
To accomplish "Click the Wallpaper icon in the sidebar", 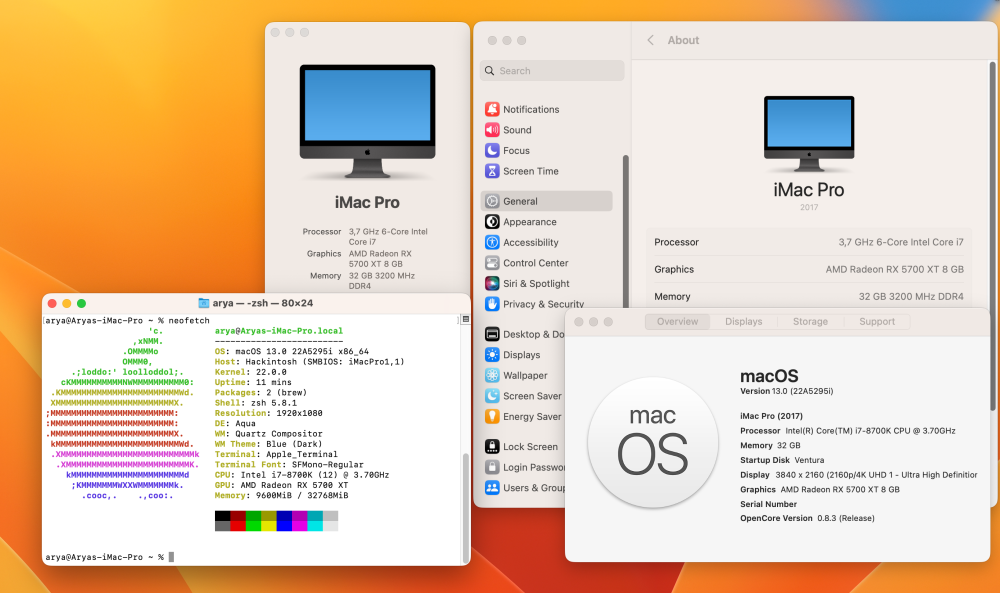I will point(492,376).
